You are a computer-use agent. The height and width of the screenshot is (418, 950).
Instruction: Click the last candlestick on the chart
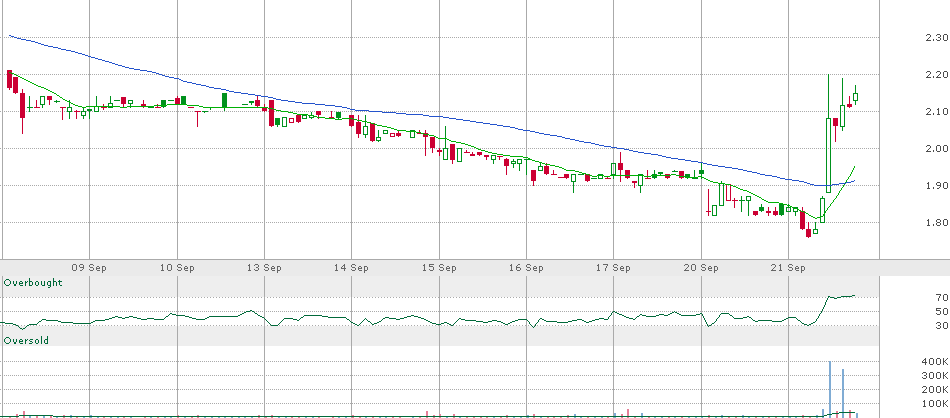coord(855,96)
